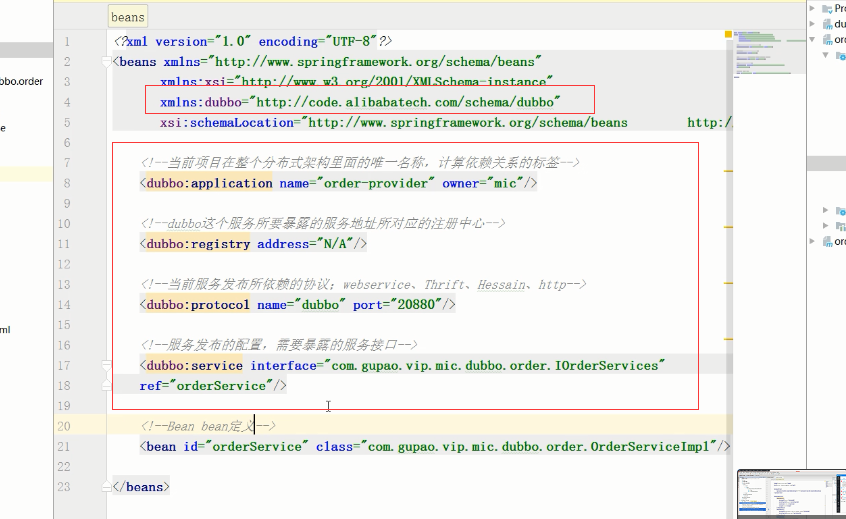
Task: Click the 'Bean bean定义' comment on line 20
Action: (x=208, y=426)
